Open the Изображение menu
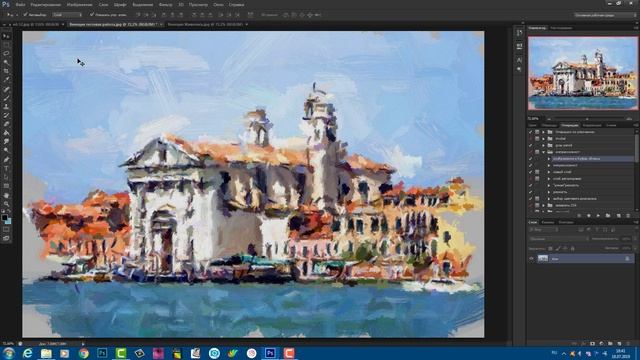640x360 pixels. click(x=79, y=4)
